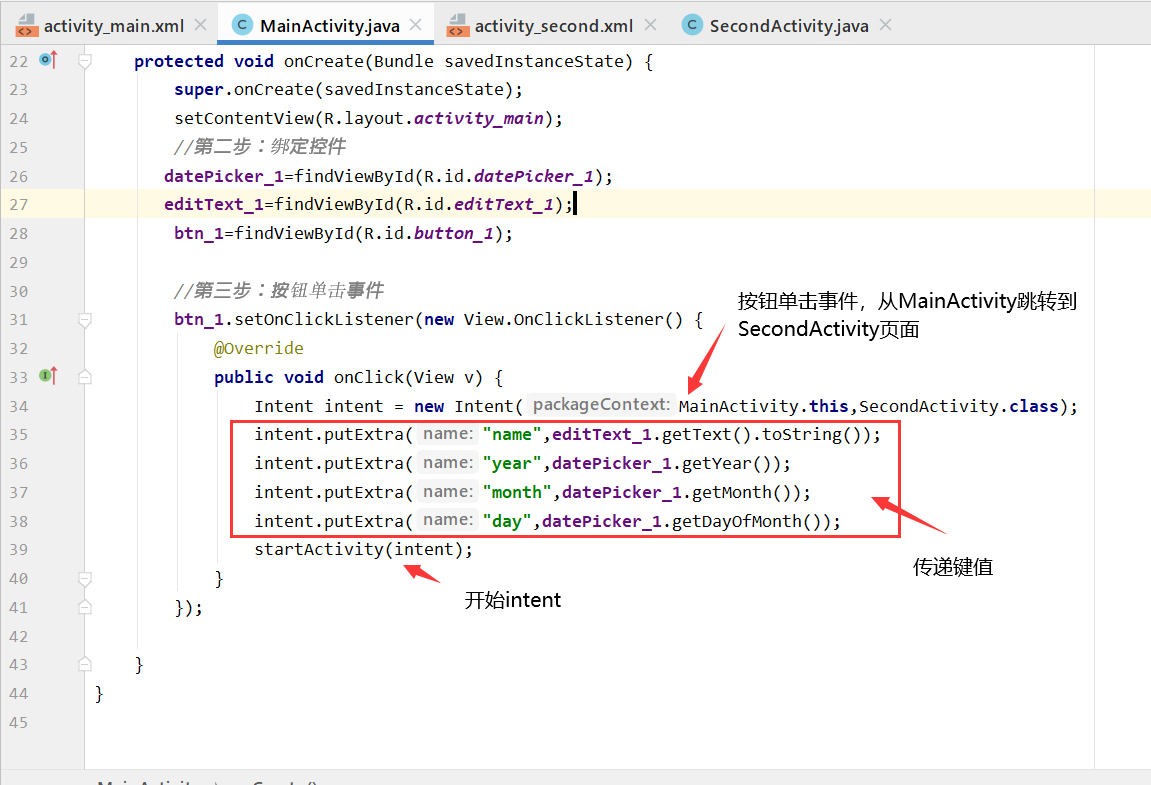Click the fold marker next to line 40
The width and height of the screenshot is (1151, 785).
click(84, 578)
